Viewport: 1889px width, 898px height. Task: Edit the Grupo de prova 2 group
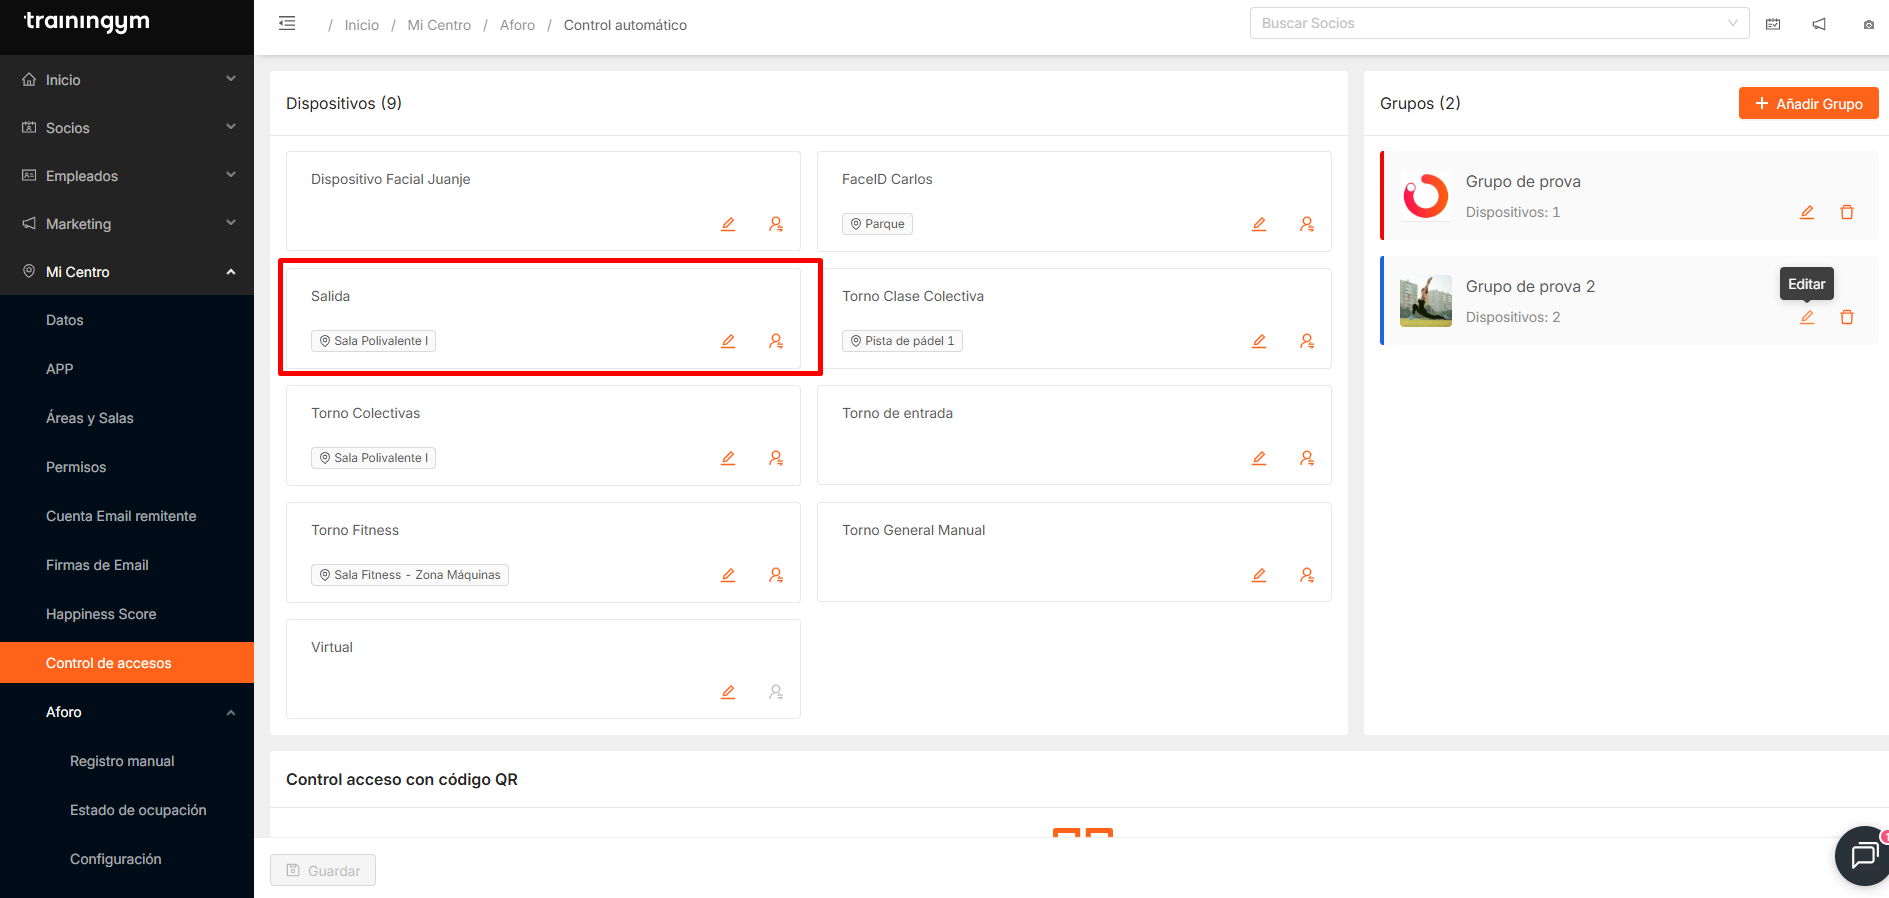tap(1806, 317)
